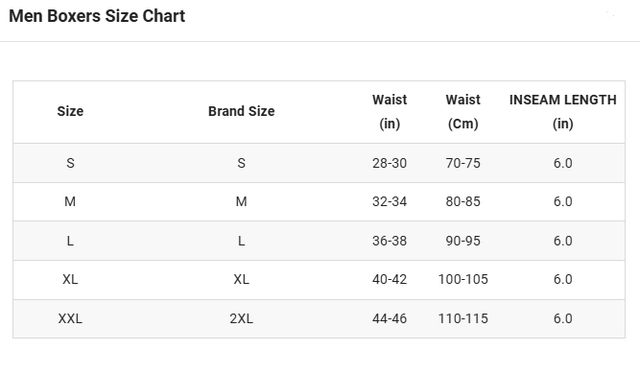Screen dimensions: 640x370
Task: Click the Waist (in) column header
Action: coord(389,112)
